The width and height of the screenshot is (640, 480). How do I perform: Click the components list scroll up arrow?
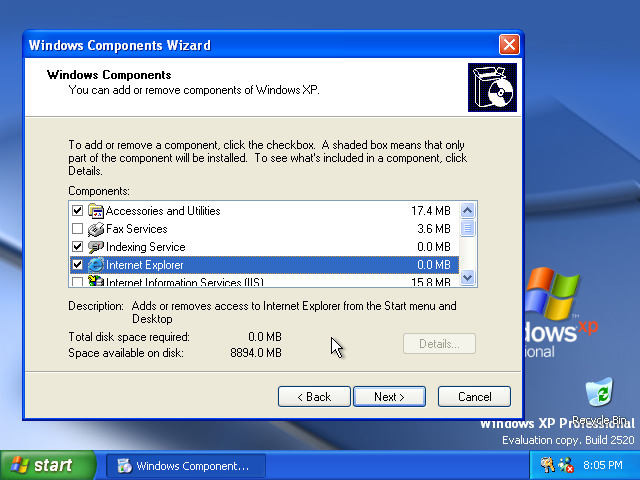point(467,211)
